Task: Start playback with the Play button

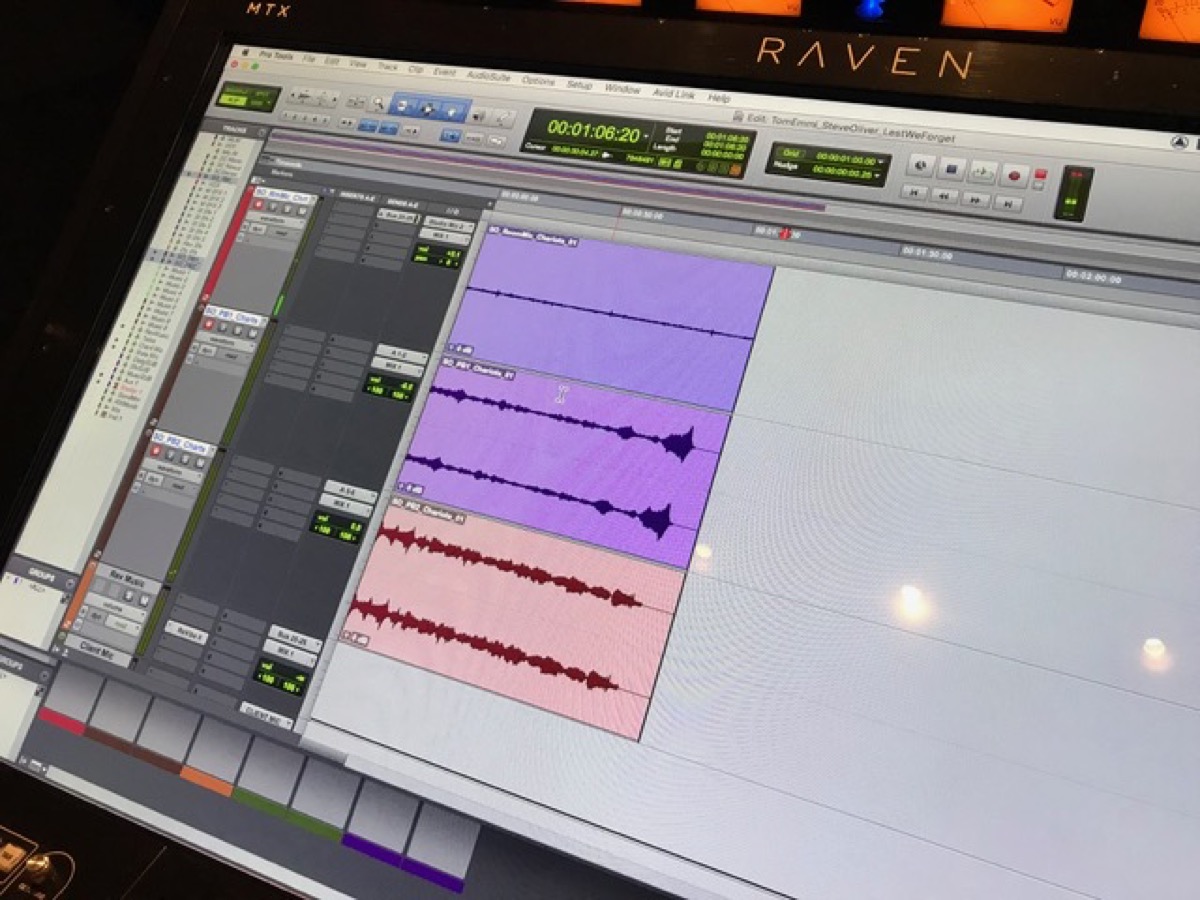Action: pyautogui.click(x=983, y=172)
